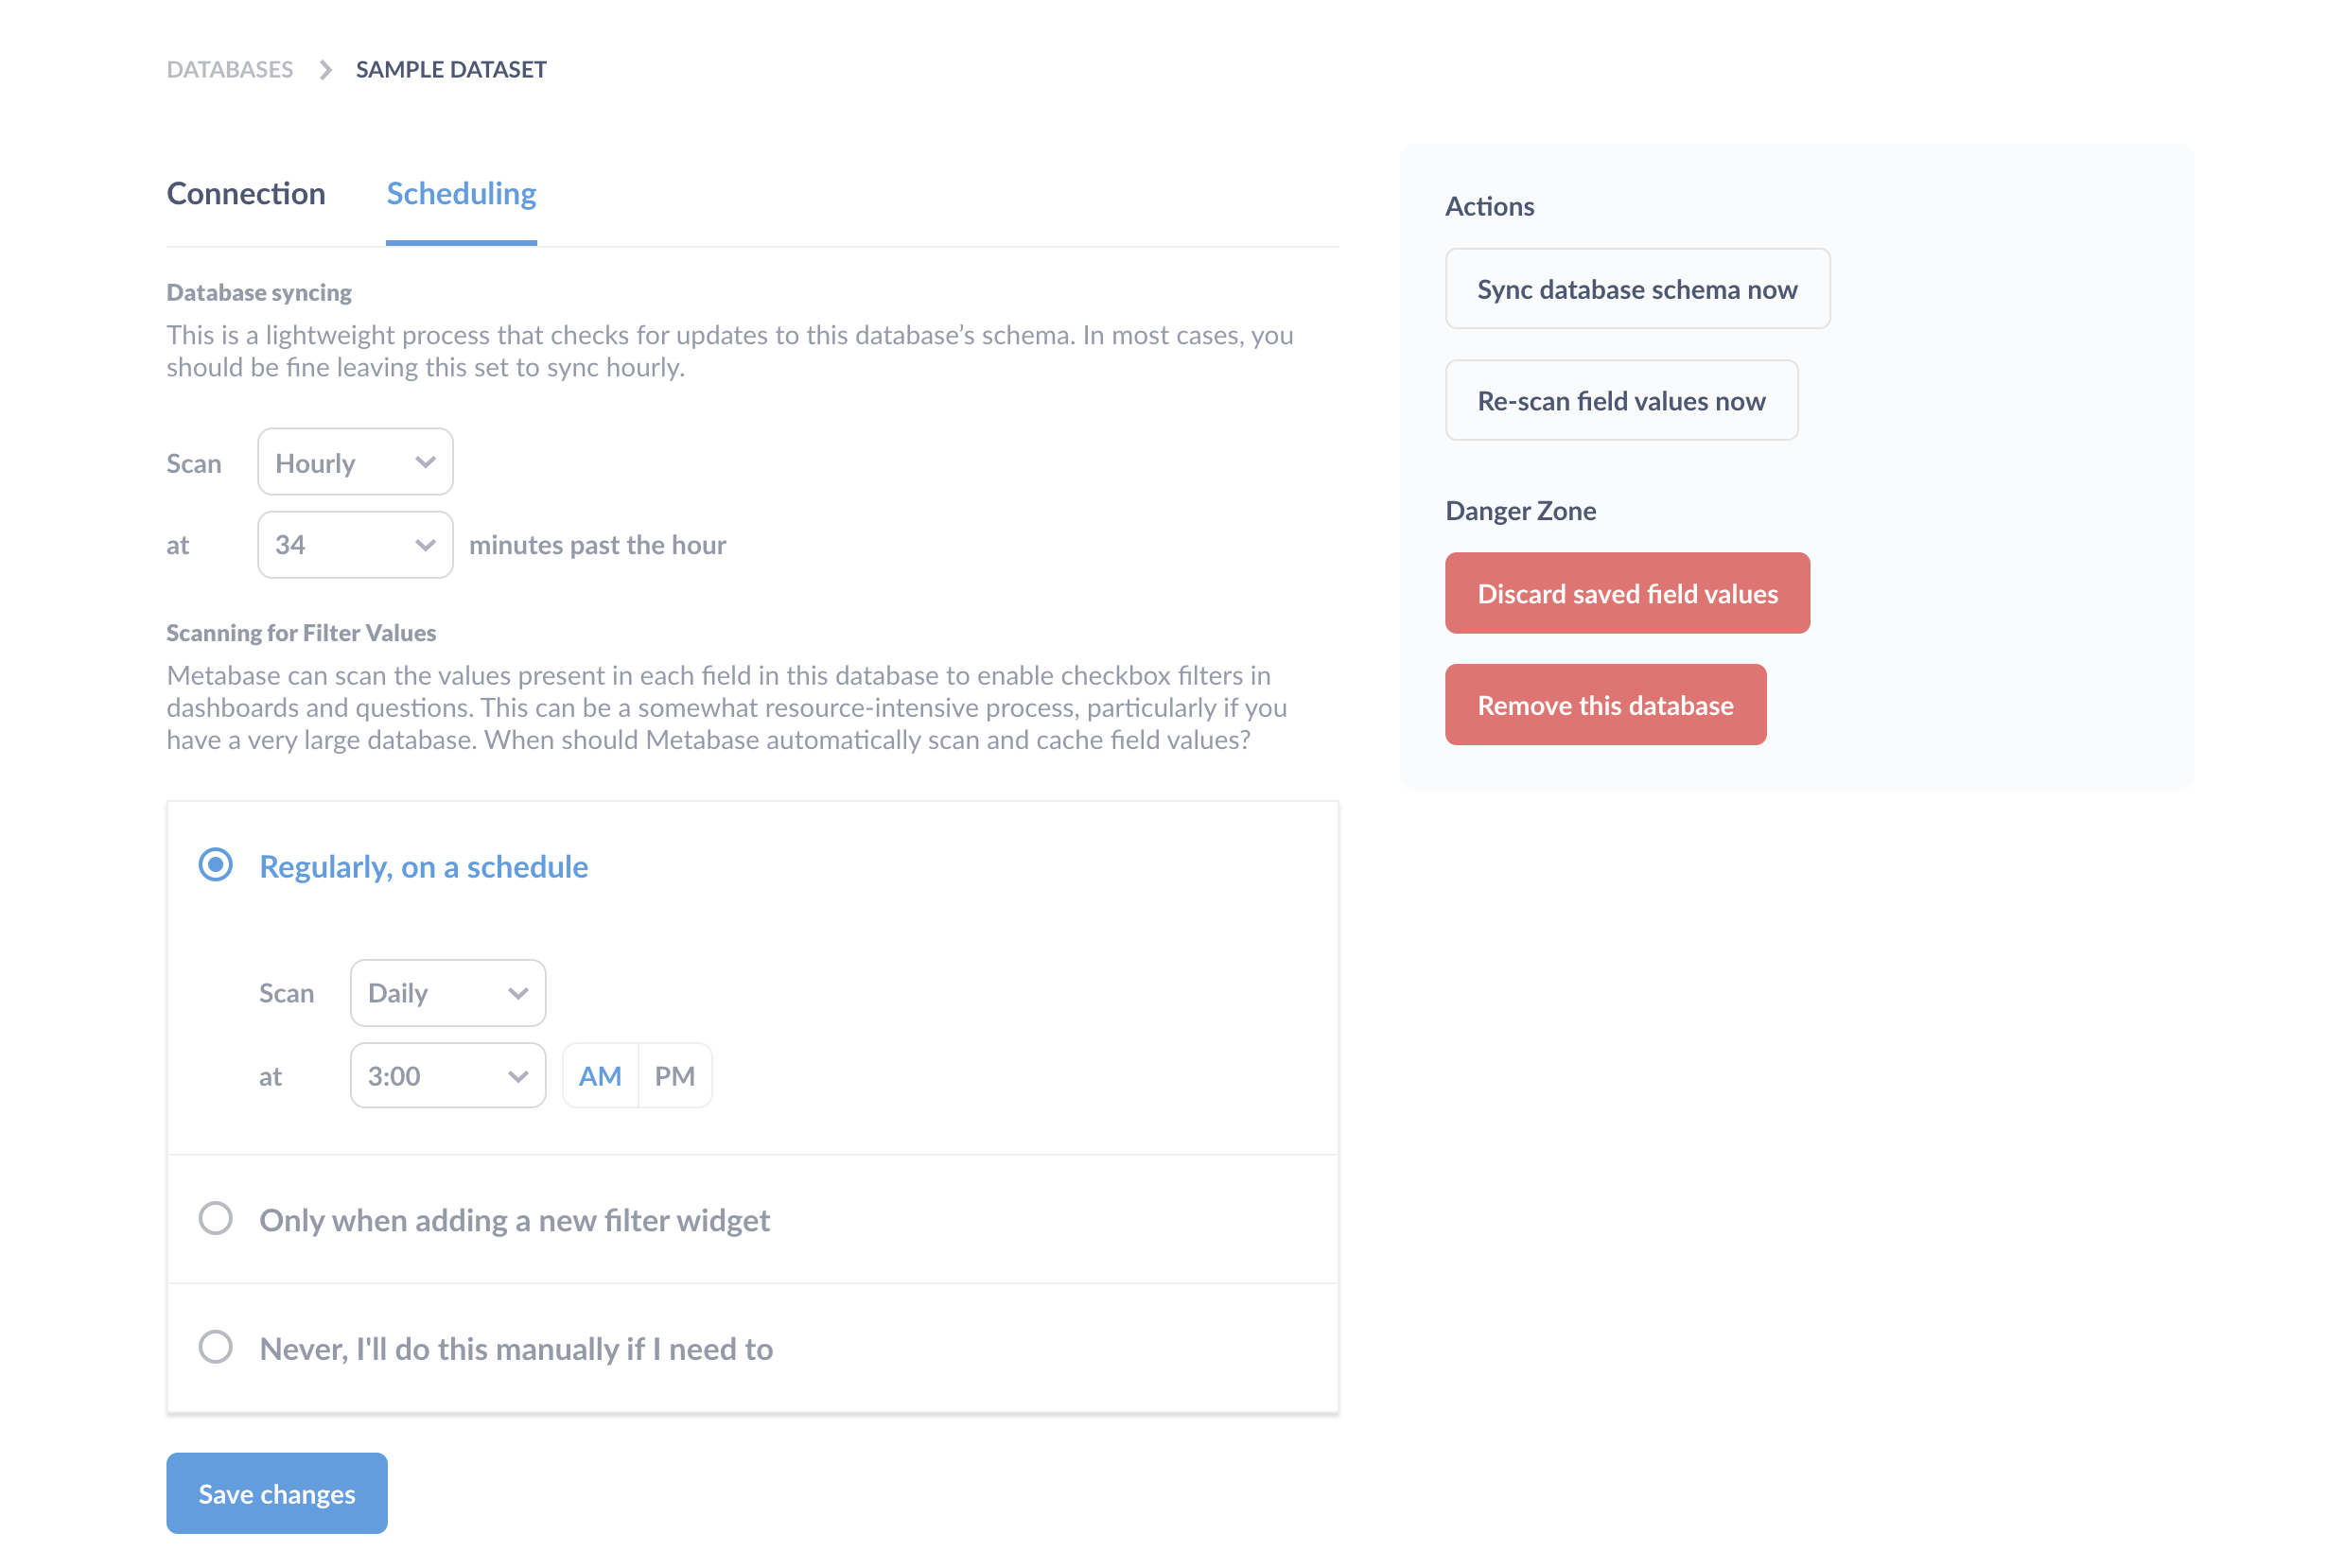Screen dimensions: 2327x1568
Task: Open the Daily filter scan dropdown
Action: click(448, 993)
